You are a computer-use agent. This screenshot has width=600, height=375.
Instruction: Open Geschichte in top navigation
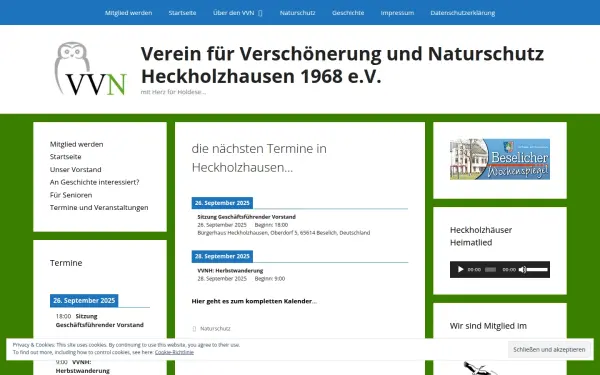348,13
